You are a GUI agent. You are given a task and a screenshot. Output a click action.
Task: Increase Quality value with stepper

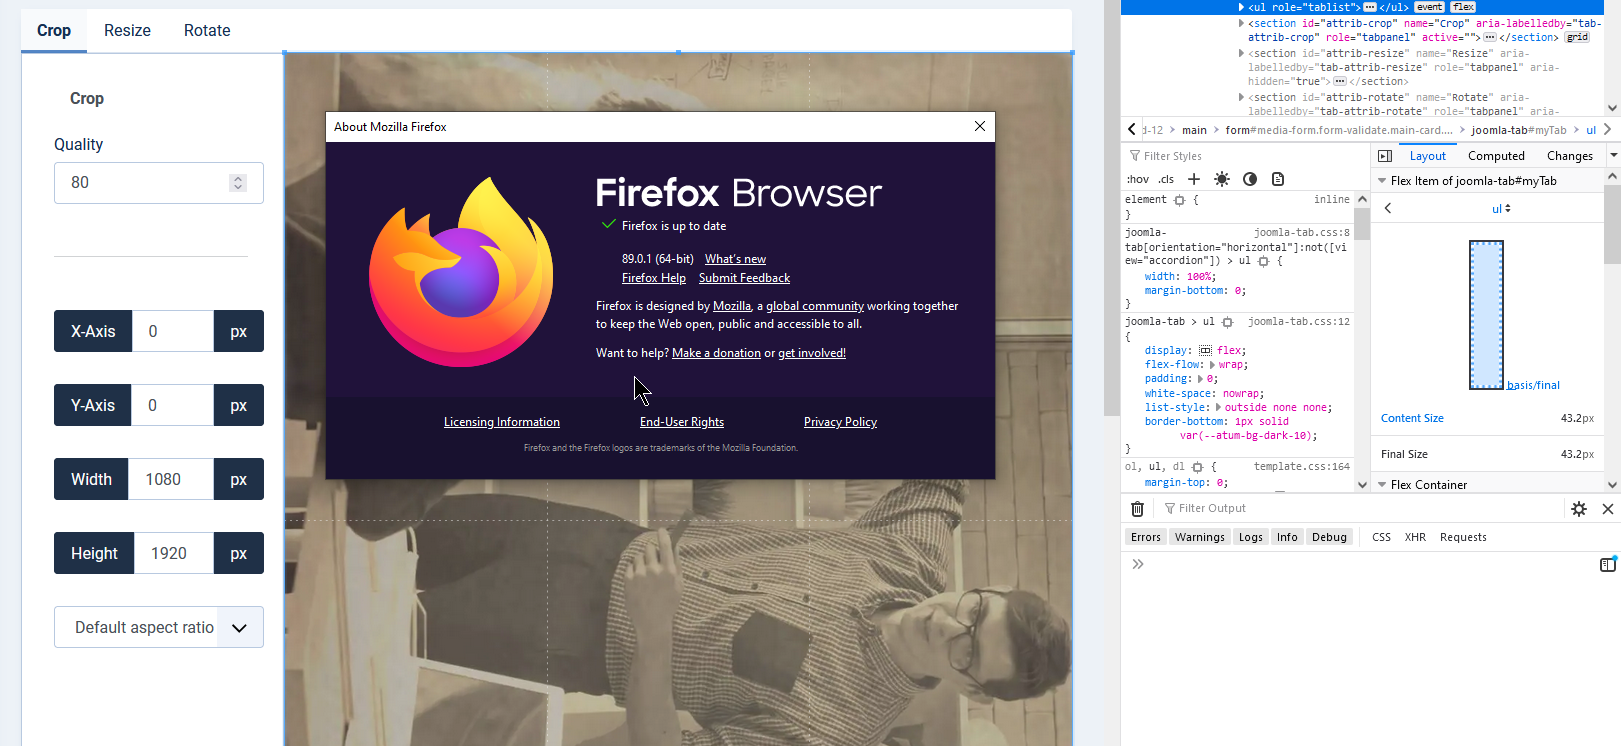coord(237,178)
